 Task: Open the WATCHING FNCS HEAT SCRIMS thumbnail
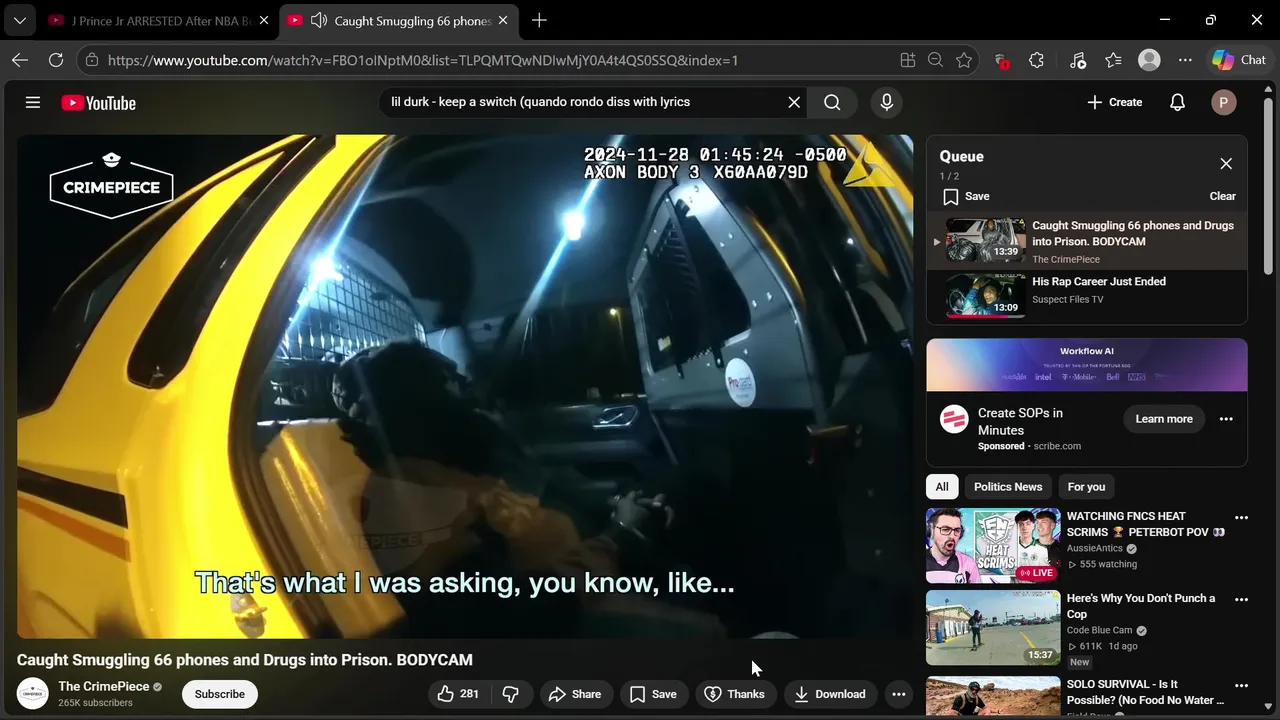pyautogui.click(x=993, y=546)
